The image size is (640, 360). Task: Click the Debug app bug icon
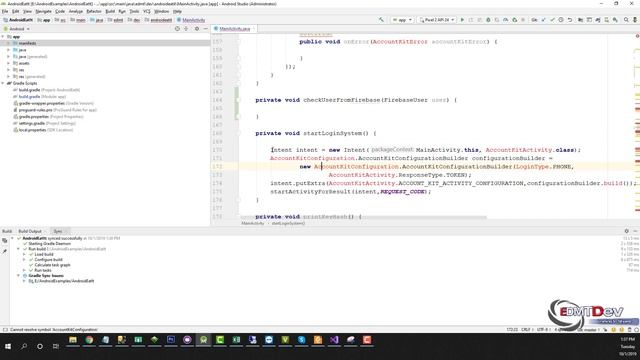[x=488, y=20]
